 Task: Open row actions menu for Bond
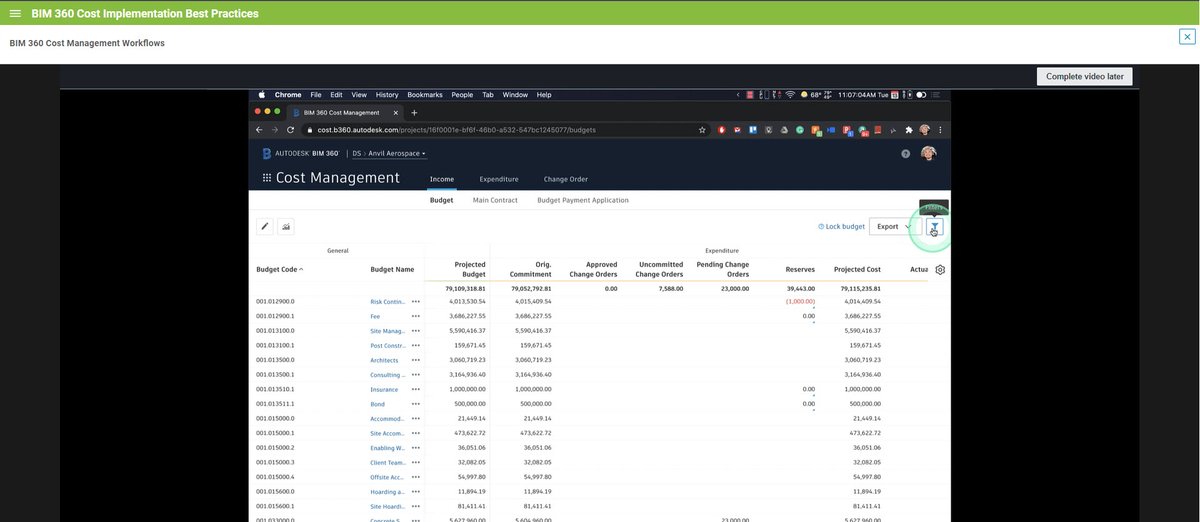pyautogui.click(x=415, y=404)
